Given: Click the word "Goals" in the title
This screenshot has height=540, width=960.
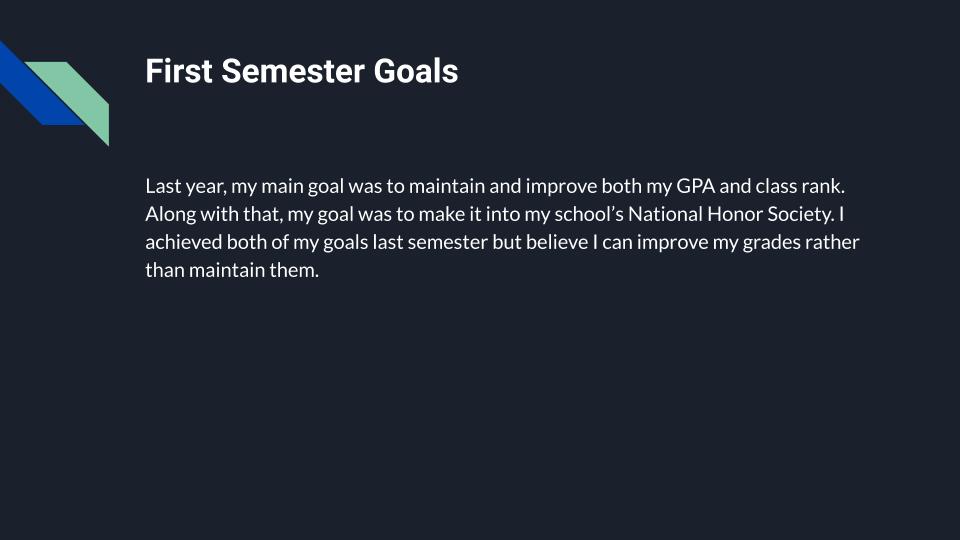Looking at the screenshot, I should [416, 71].
